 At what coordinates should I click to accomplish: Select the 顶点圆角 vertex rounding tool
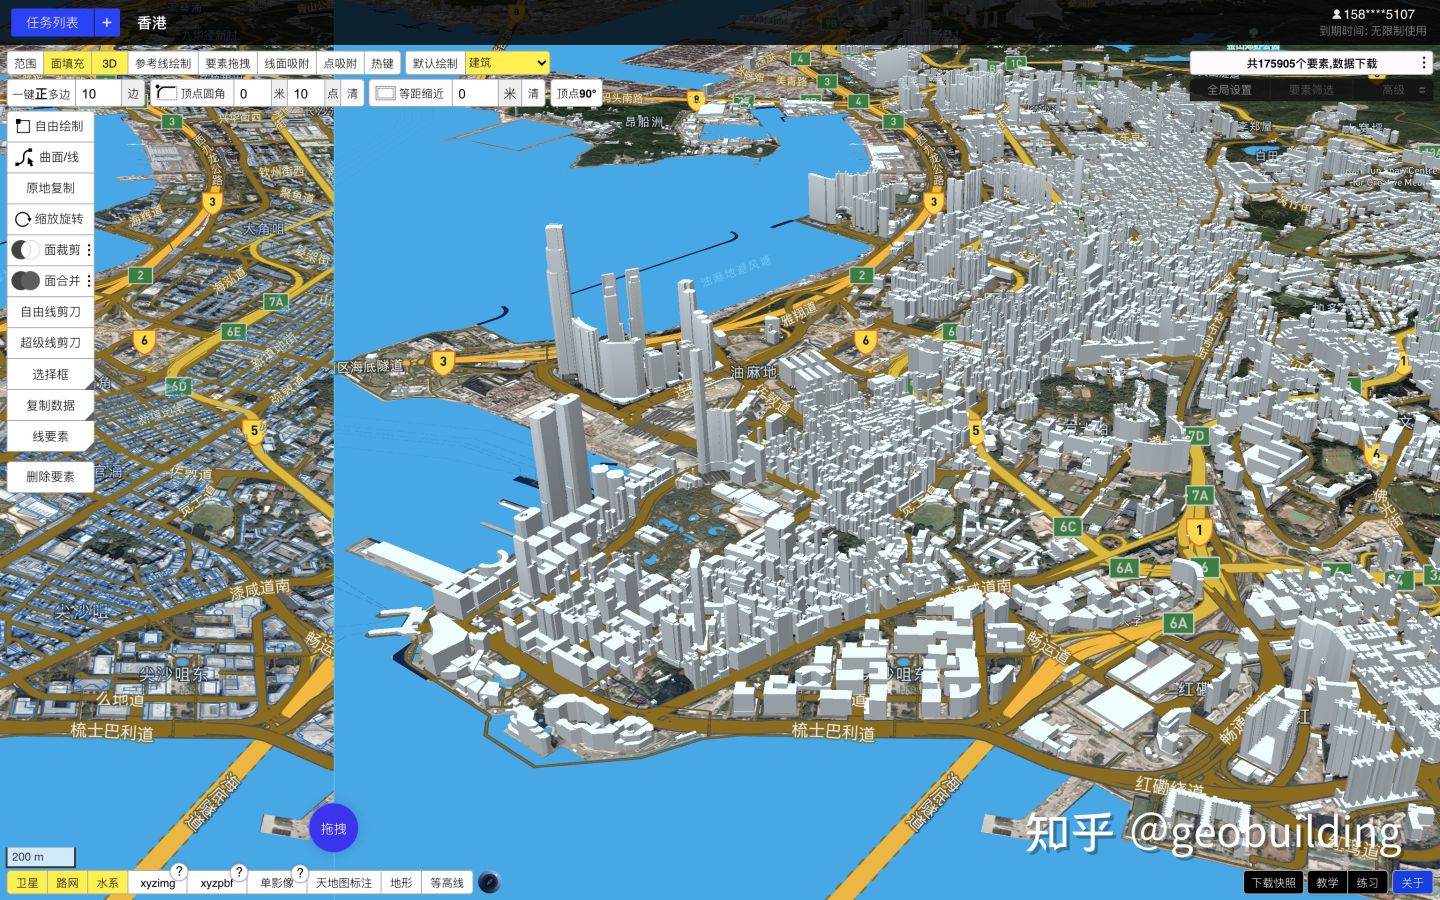(x=192, y=93)
